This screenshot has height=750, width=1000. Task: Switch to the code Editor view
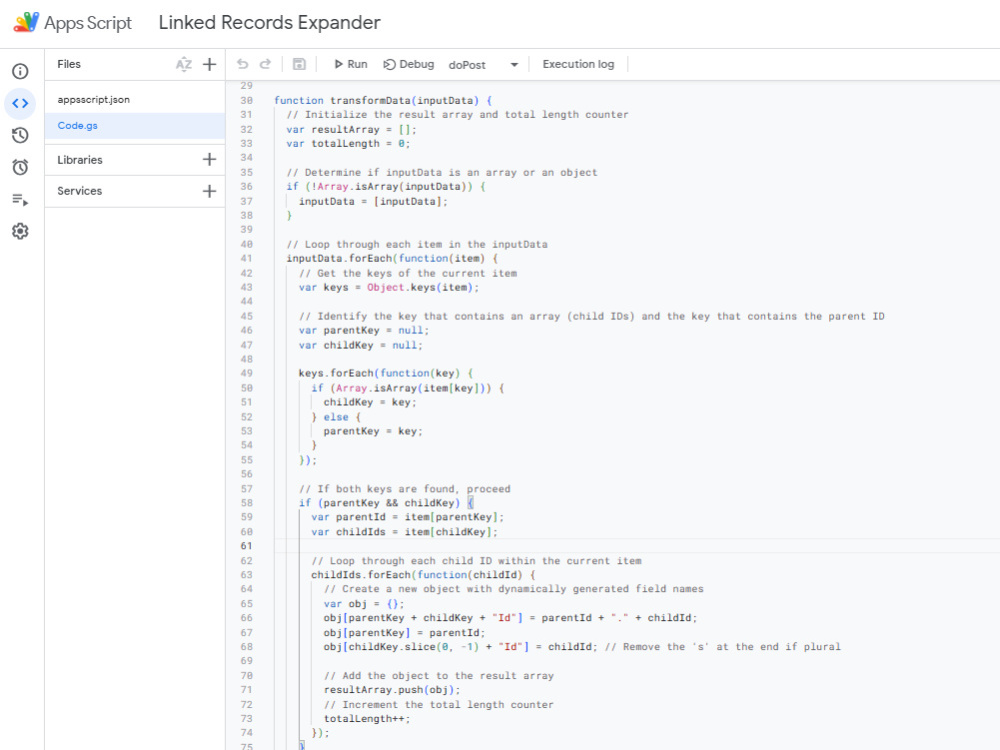point(20,103)
